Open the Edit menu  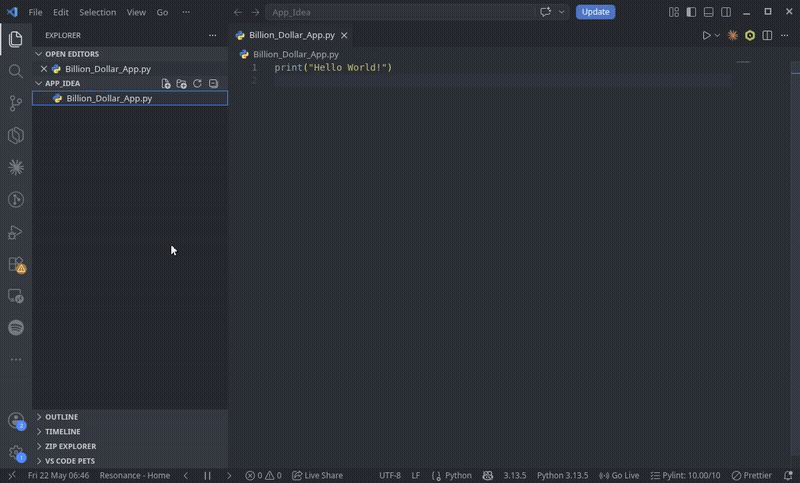pos(61,12)
